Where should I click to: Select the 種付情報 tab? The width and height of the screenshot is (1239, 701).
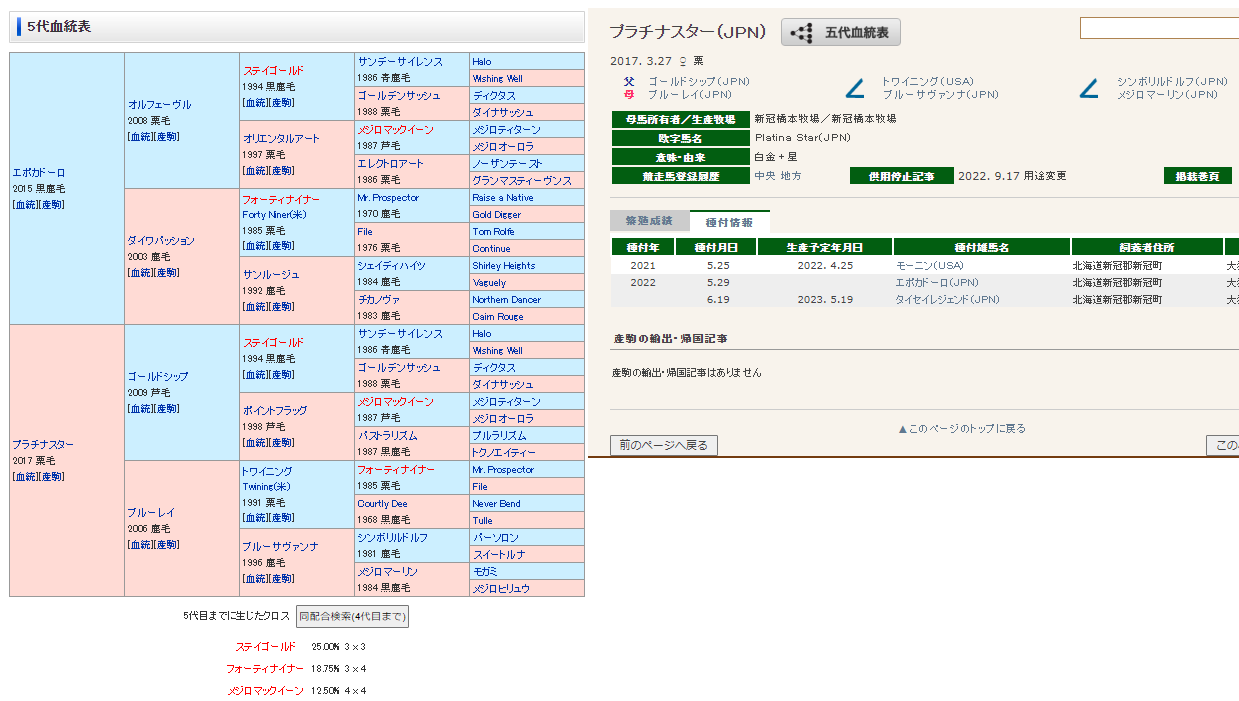point(729,222)
